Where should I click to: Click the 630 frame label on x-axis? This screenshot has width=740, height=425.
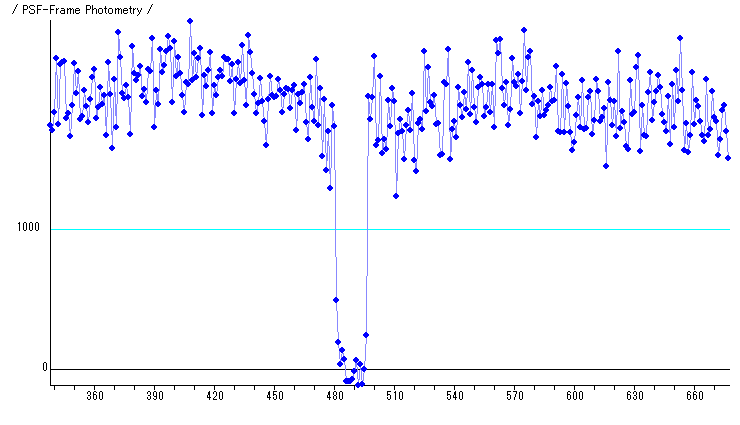[635, 397]
